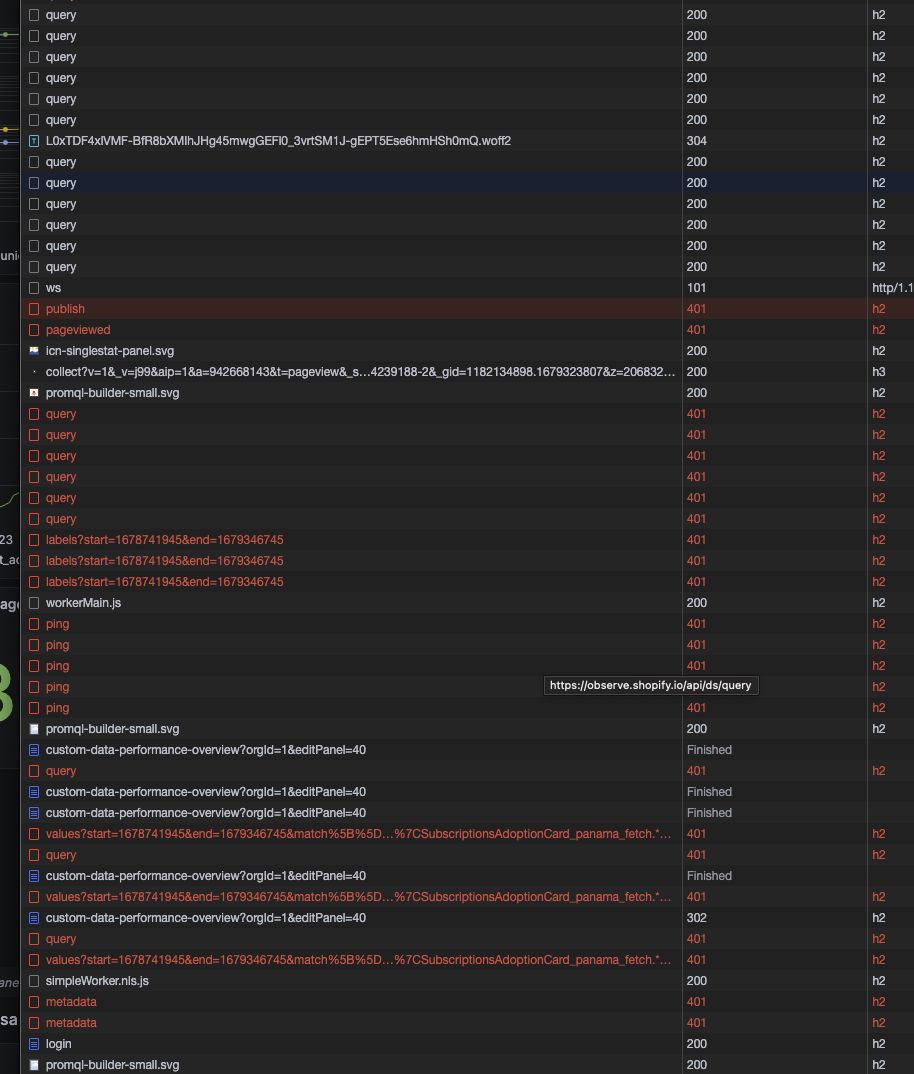Click the blue icon beside a custom-data-performance-overview request
The width and height of the screenshot is (914, 1074).
click(x=33, y=749)
